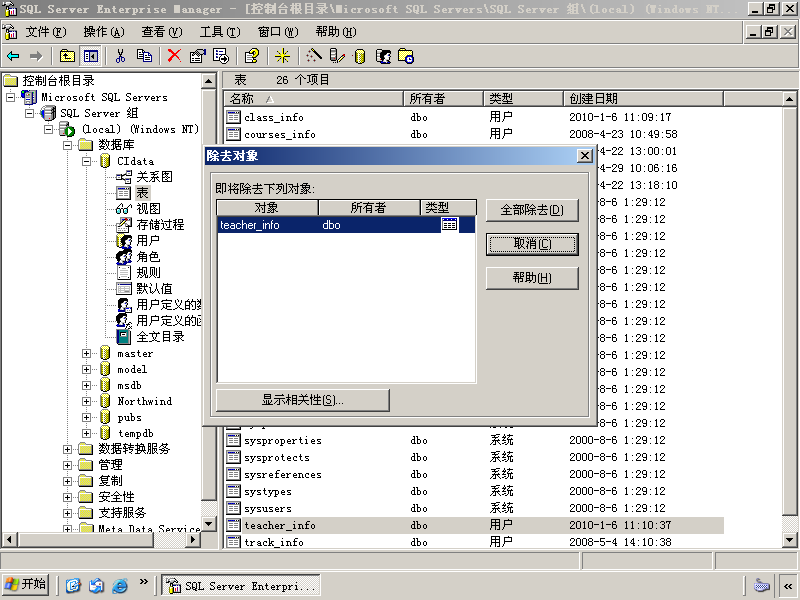Click the red Delete X icon
Image resolution: width=800 pixels, height=600 pixels.
click(174, 56)
